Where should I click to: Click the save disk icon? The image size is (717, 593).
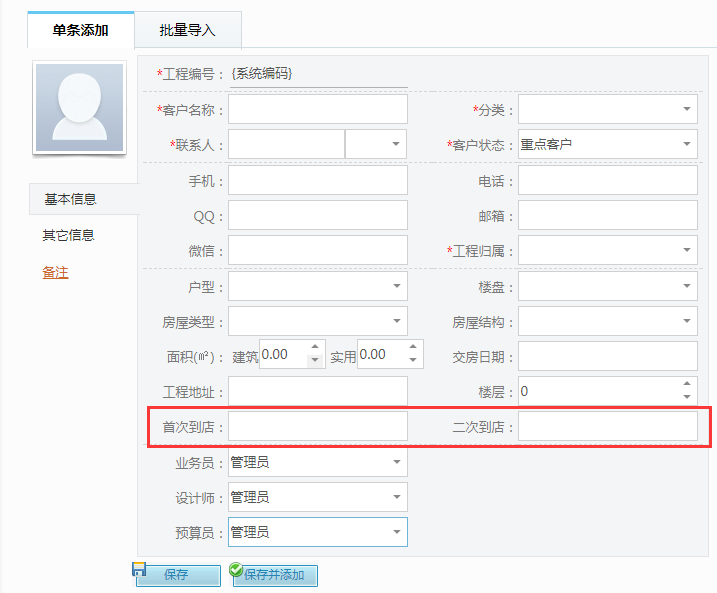[141, 569]
